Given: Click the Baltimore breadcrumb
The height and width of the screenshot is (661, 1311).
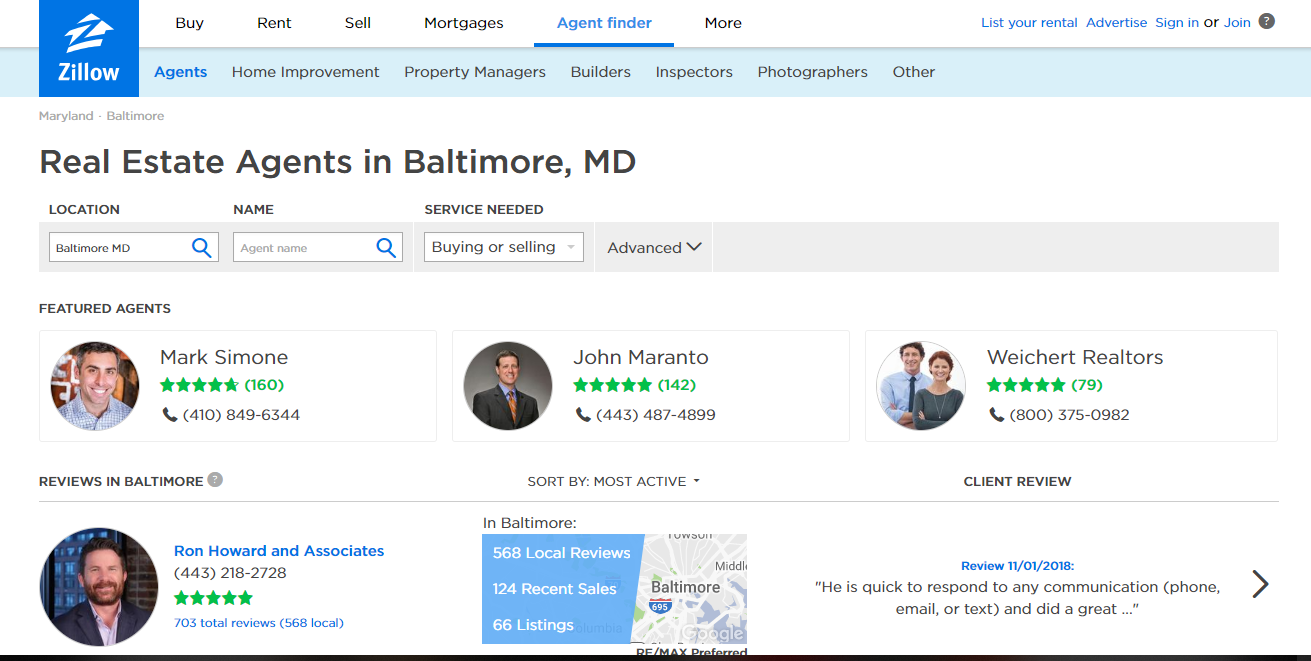Looking at the screenshot, I should [135, 116].
